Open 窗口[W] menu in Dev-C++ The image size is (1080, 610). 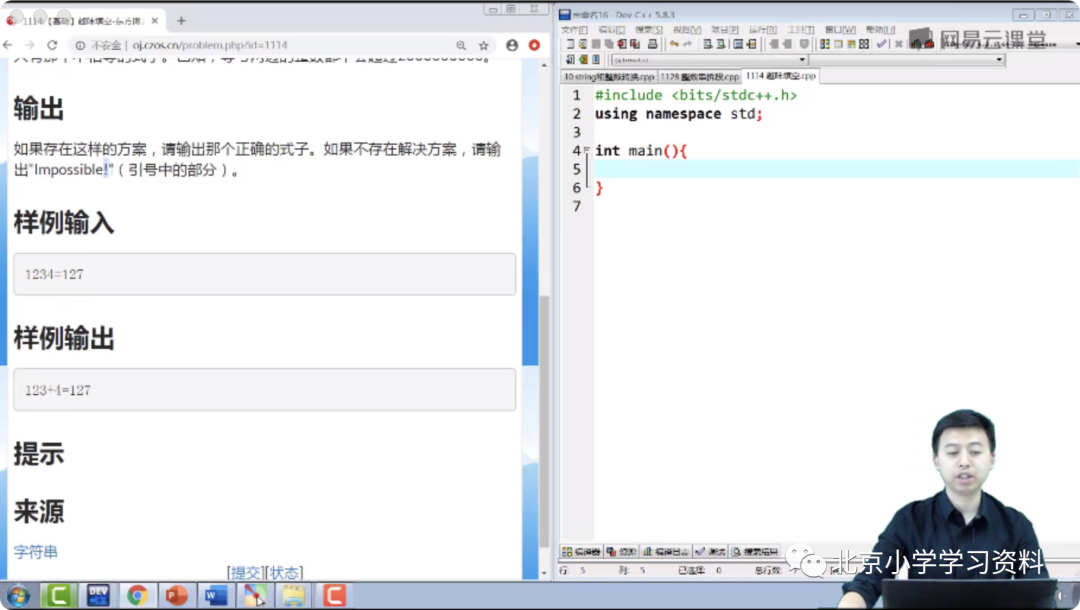(x=840, y=30)
